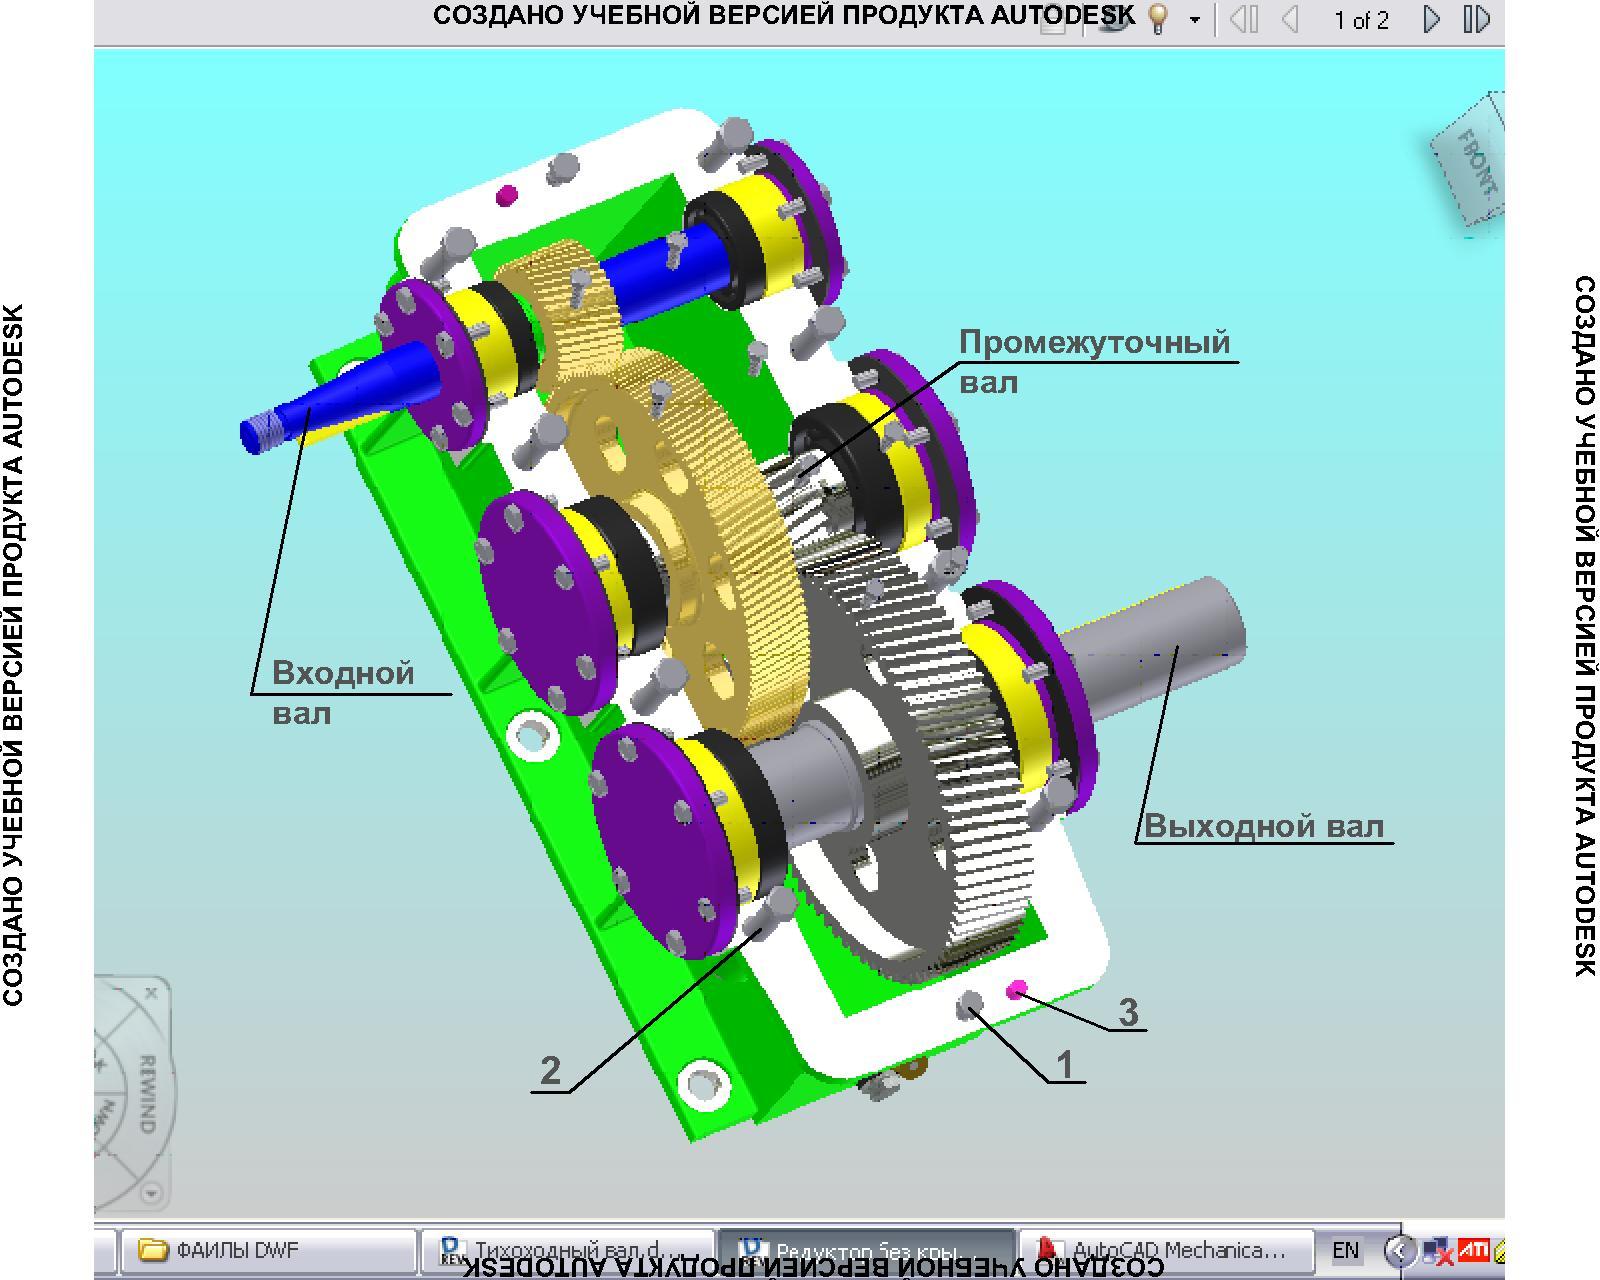Open the lighting options dropdown arrow

pyautogui.click(x=1194, y=20)
